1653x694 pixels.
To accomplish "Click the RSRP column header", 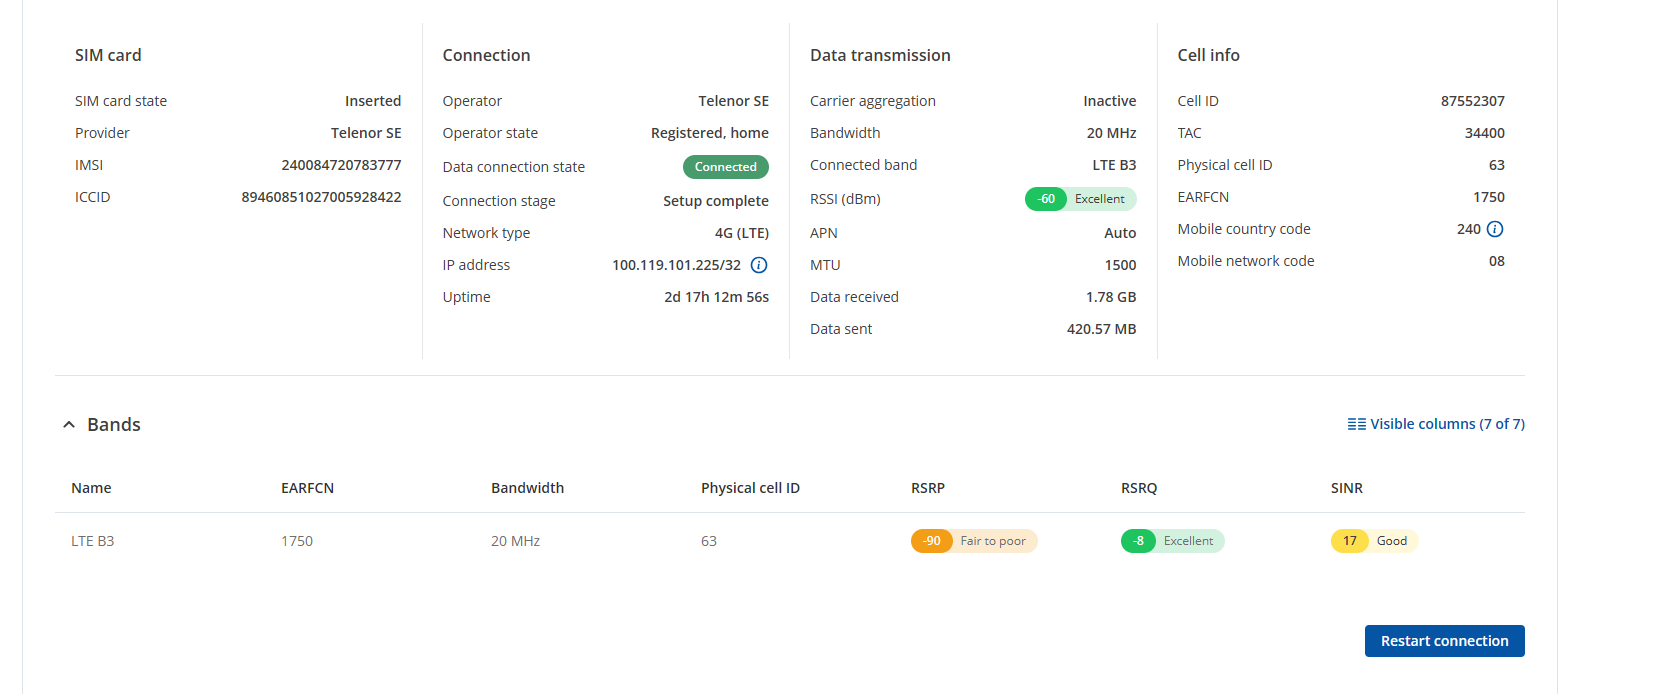I will 927,488.
